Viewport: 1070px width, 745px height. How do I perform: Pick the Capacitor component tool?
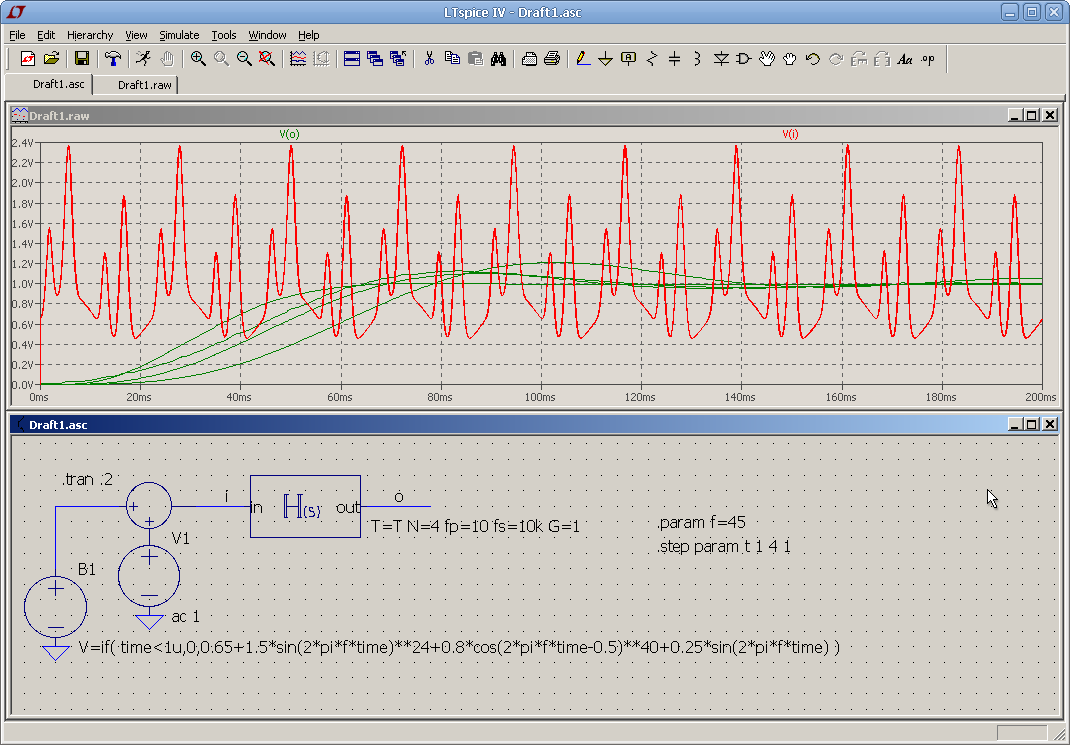674,59
